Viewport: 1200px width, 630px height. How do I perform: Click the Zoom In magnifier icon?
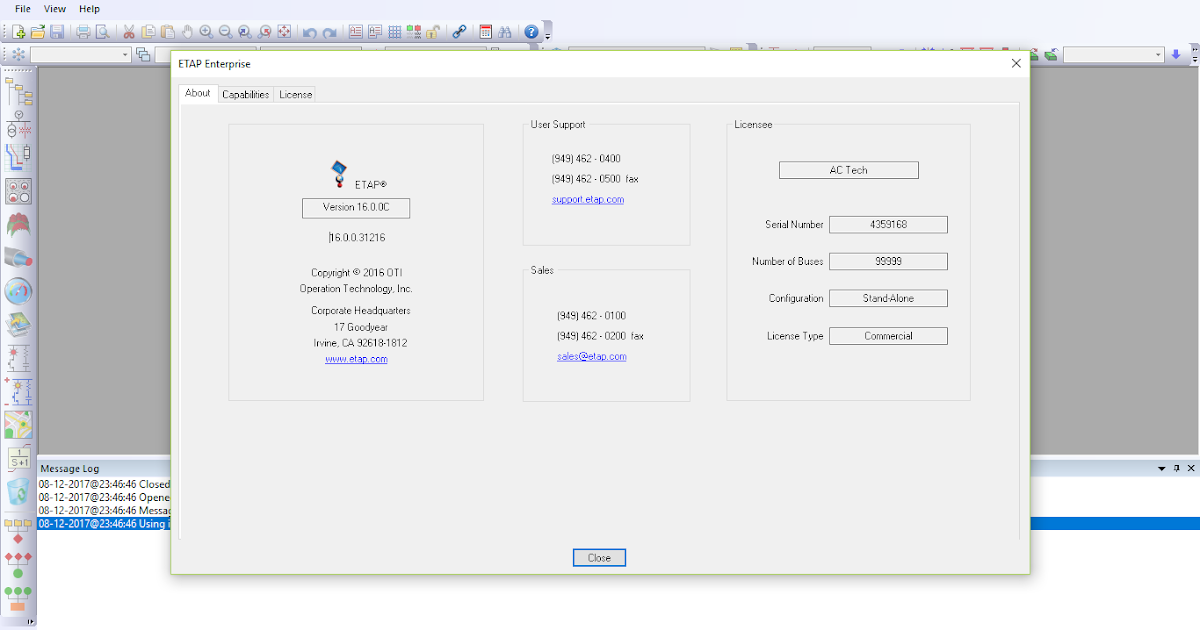tap(205, 32)
